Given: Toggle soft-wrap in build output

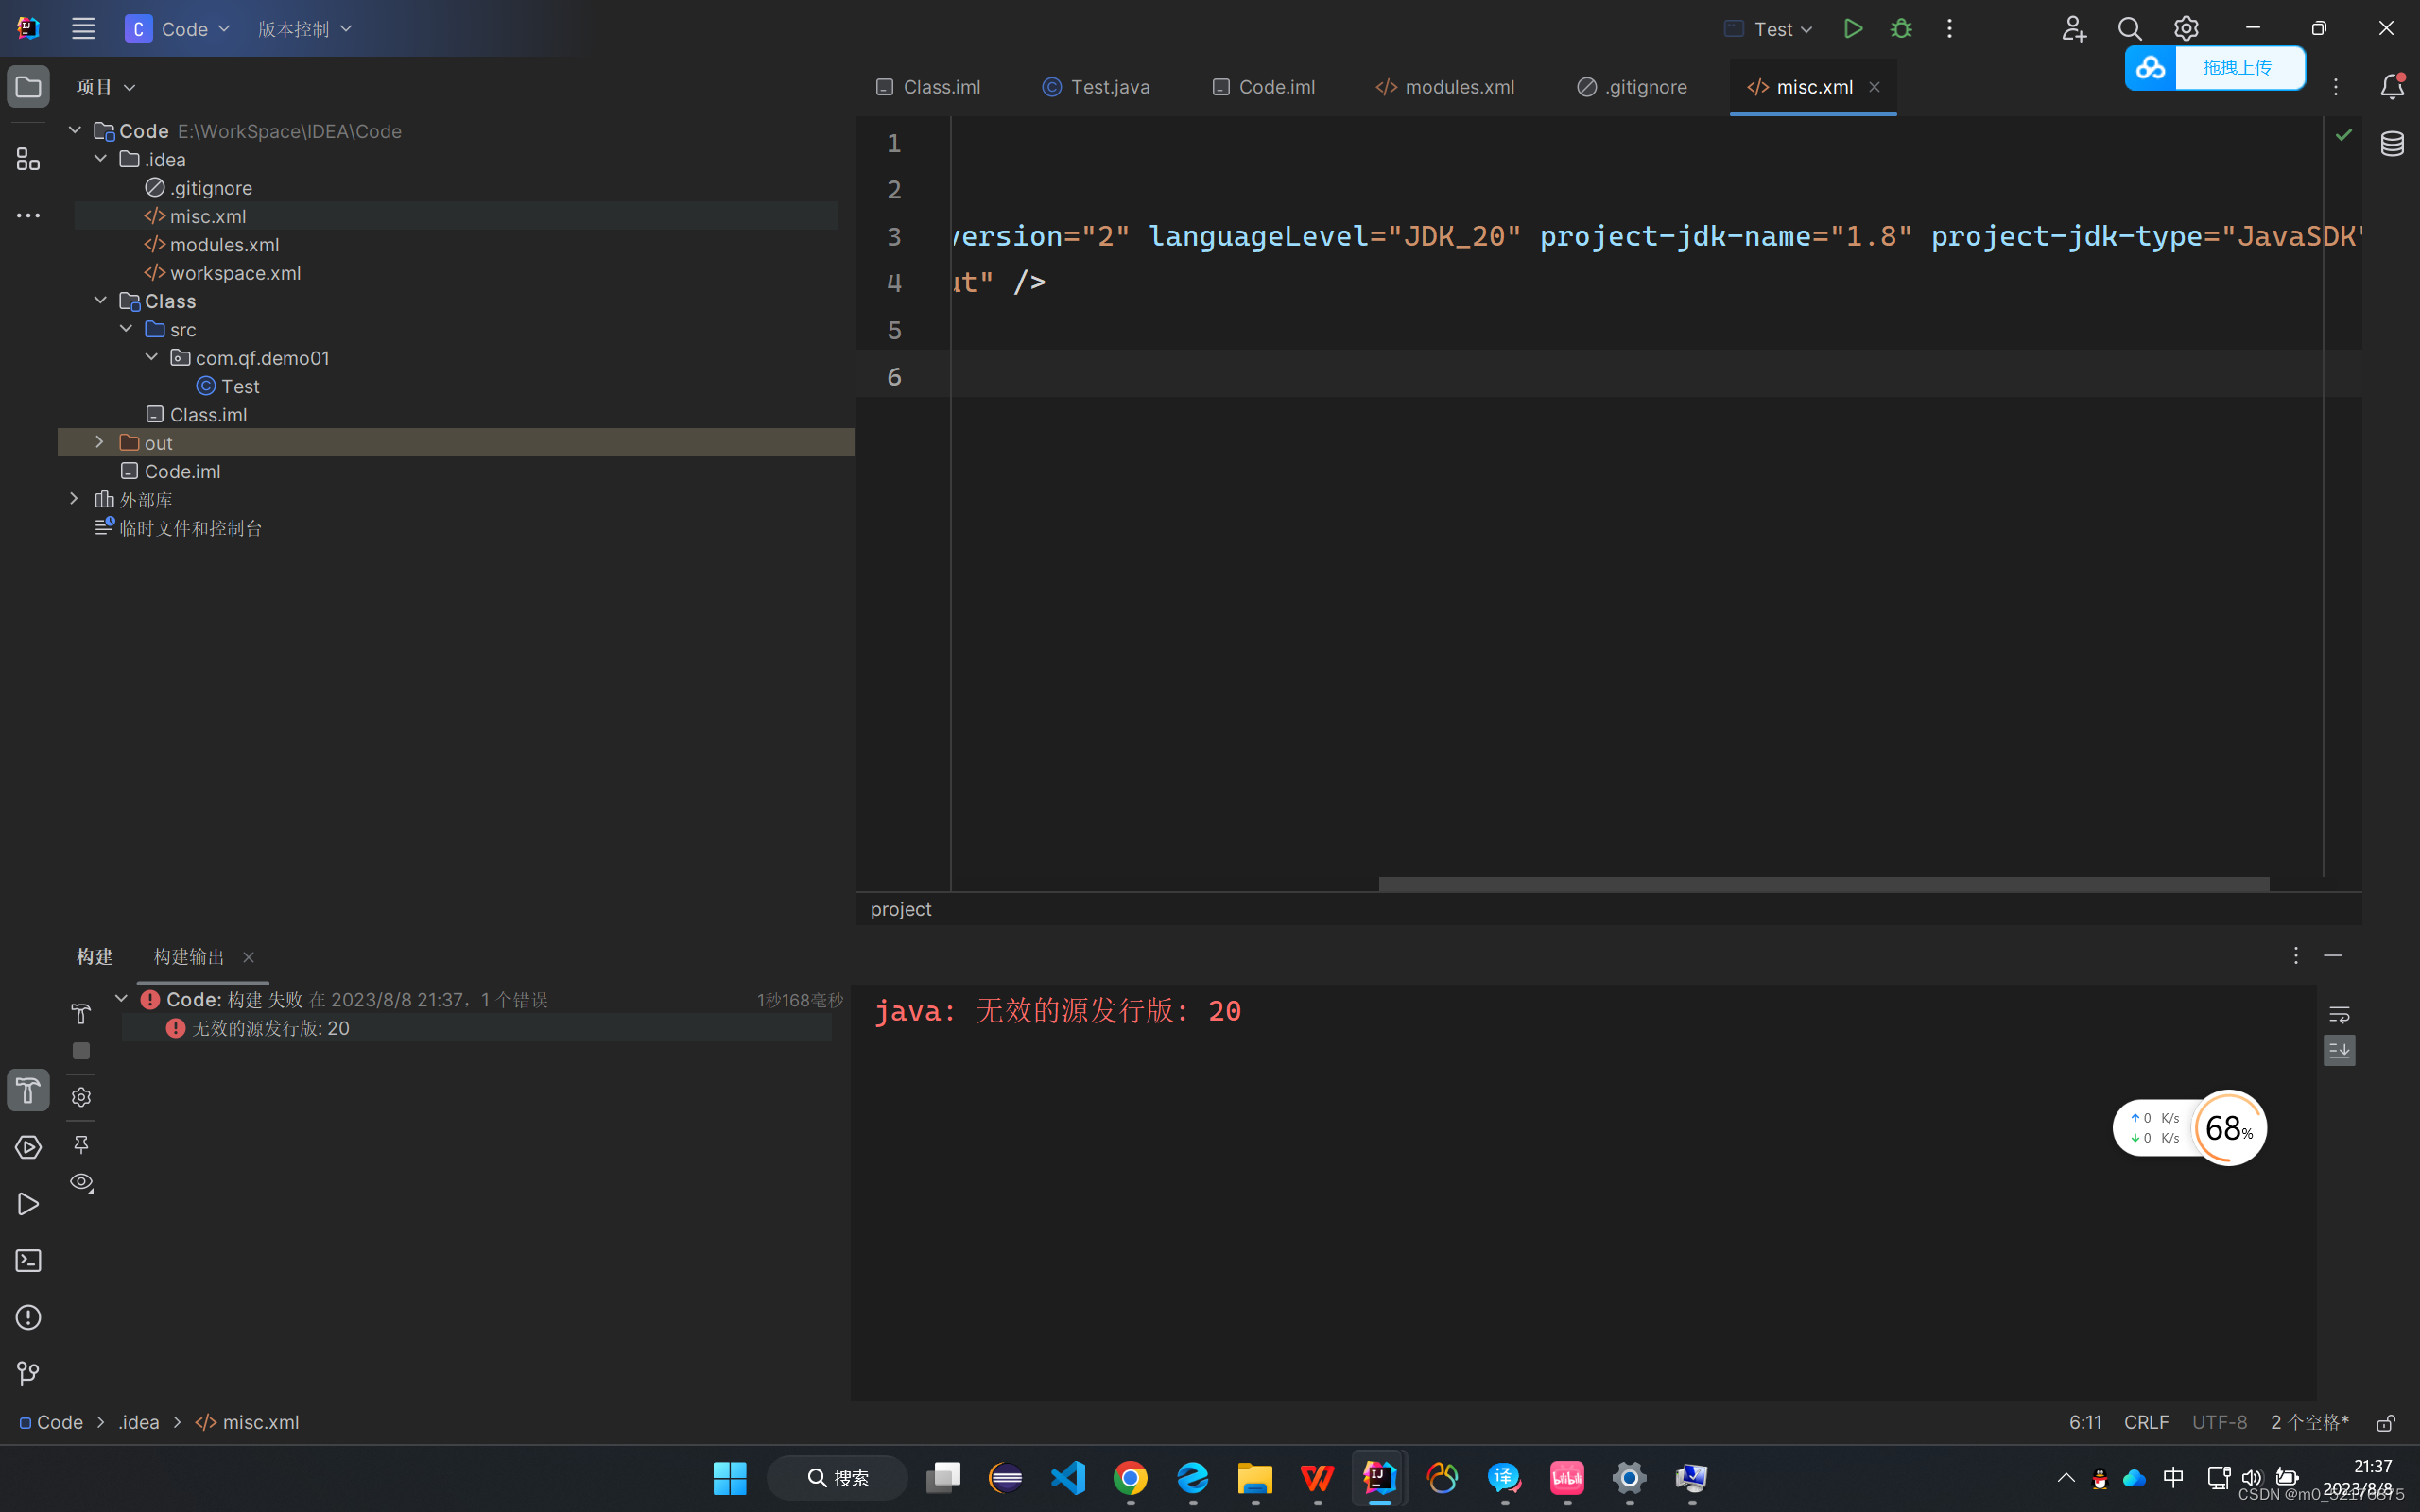Looking at the screenshot, I should click(x=2339, y=1015).
